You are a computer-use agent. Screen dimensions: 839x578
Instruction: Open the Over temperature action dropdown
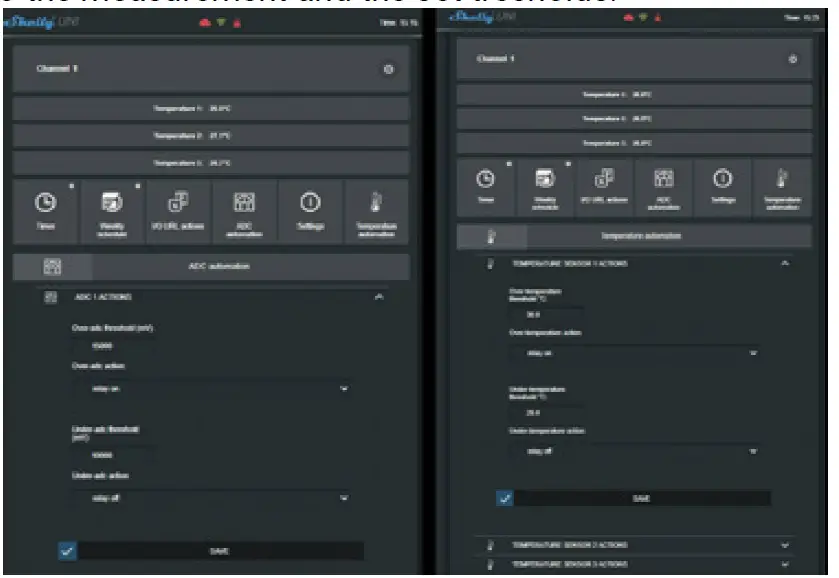(635, 353)
